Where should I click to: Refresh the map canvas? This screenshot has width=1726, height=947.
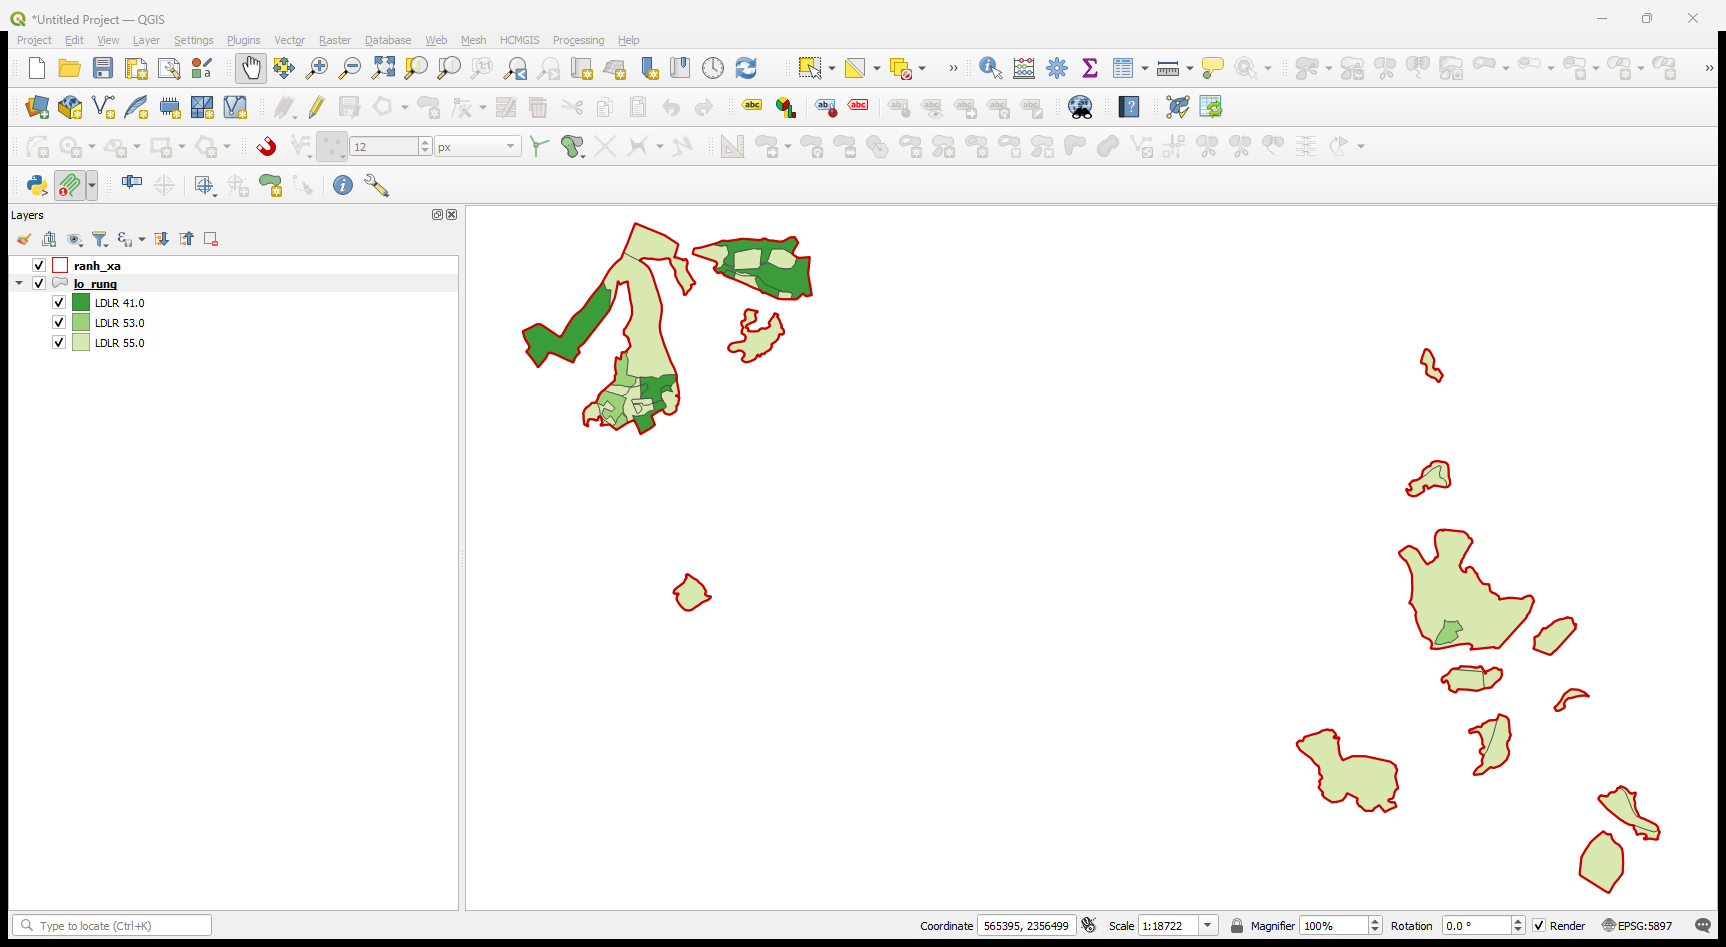(746, 68)
